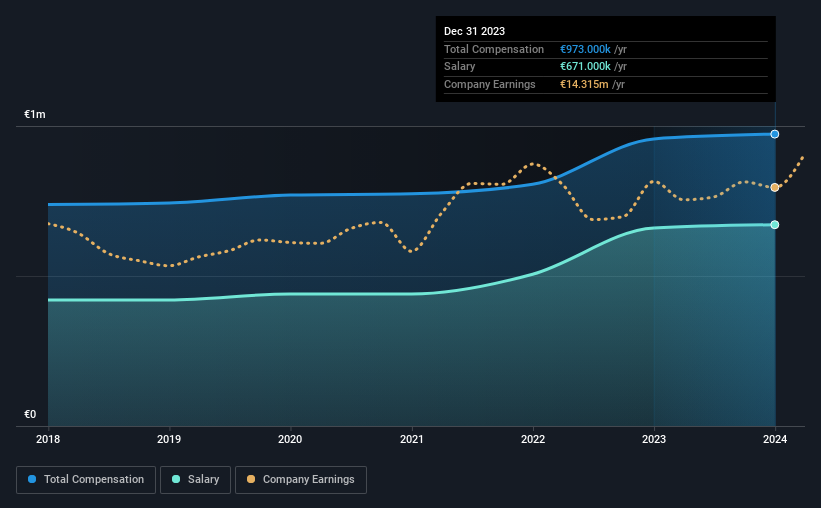Click the Dec 31 2023 tooltip date
Image resolution: width=821 pixels, height=508 pixels.
[474, 31]
